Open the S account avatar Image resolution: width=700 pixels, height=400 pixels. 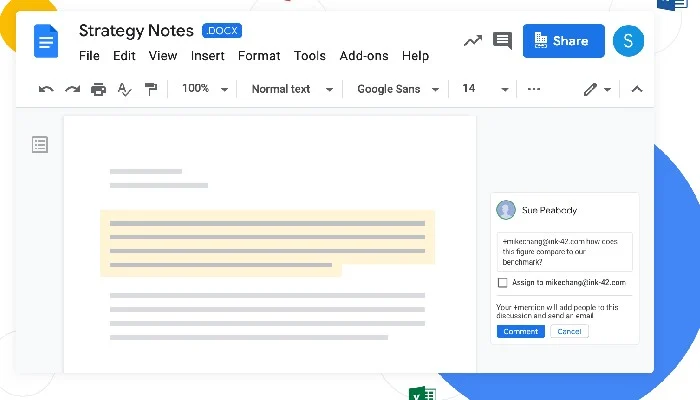628,41
